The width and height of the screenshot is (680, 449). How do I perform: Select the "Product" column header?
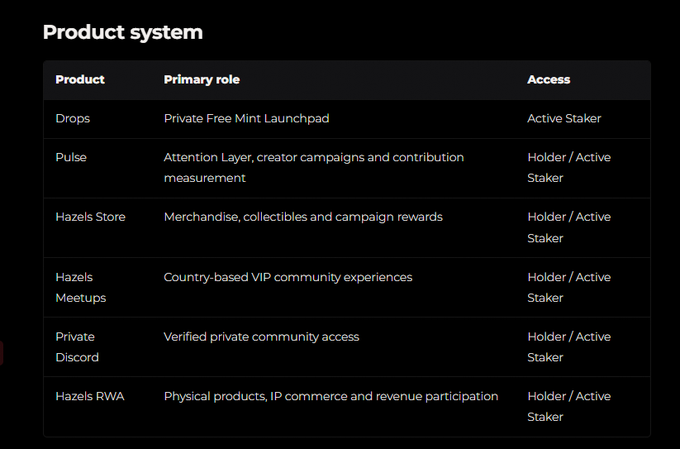(80, 80)
